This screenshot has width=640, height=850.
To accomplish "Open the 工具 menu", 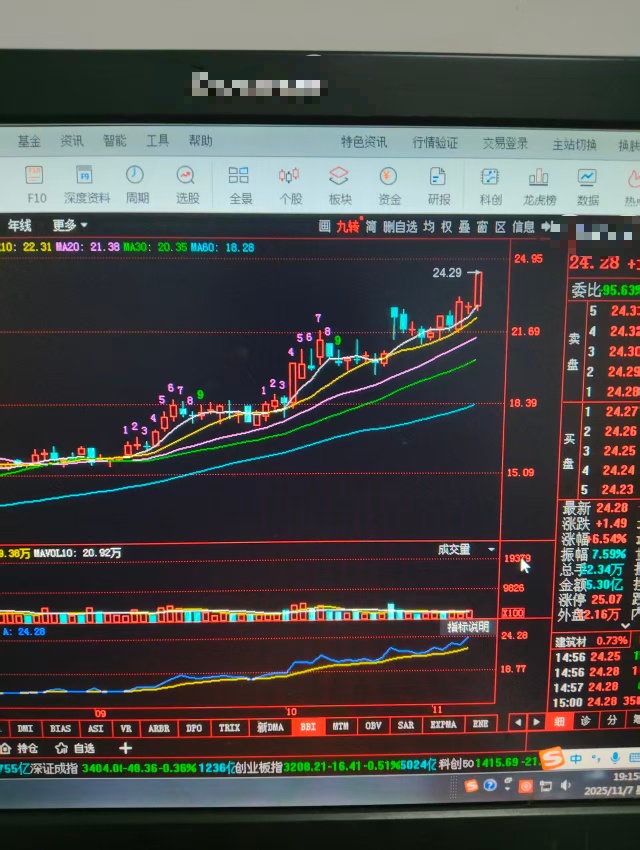I will (x=158, y=141).
